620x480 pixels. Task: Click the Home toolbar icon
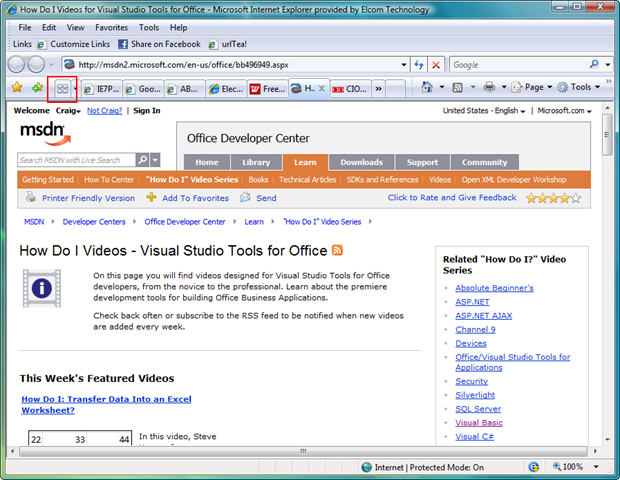coord(427,88)
